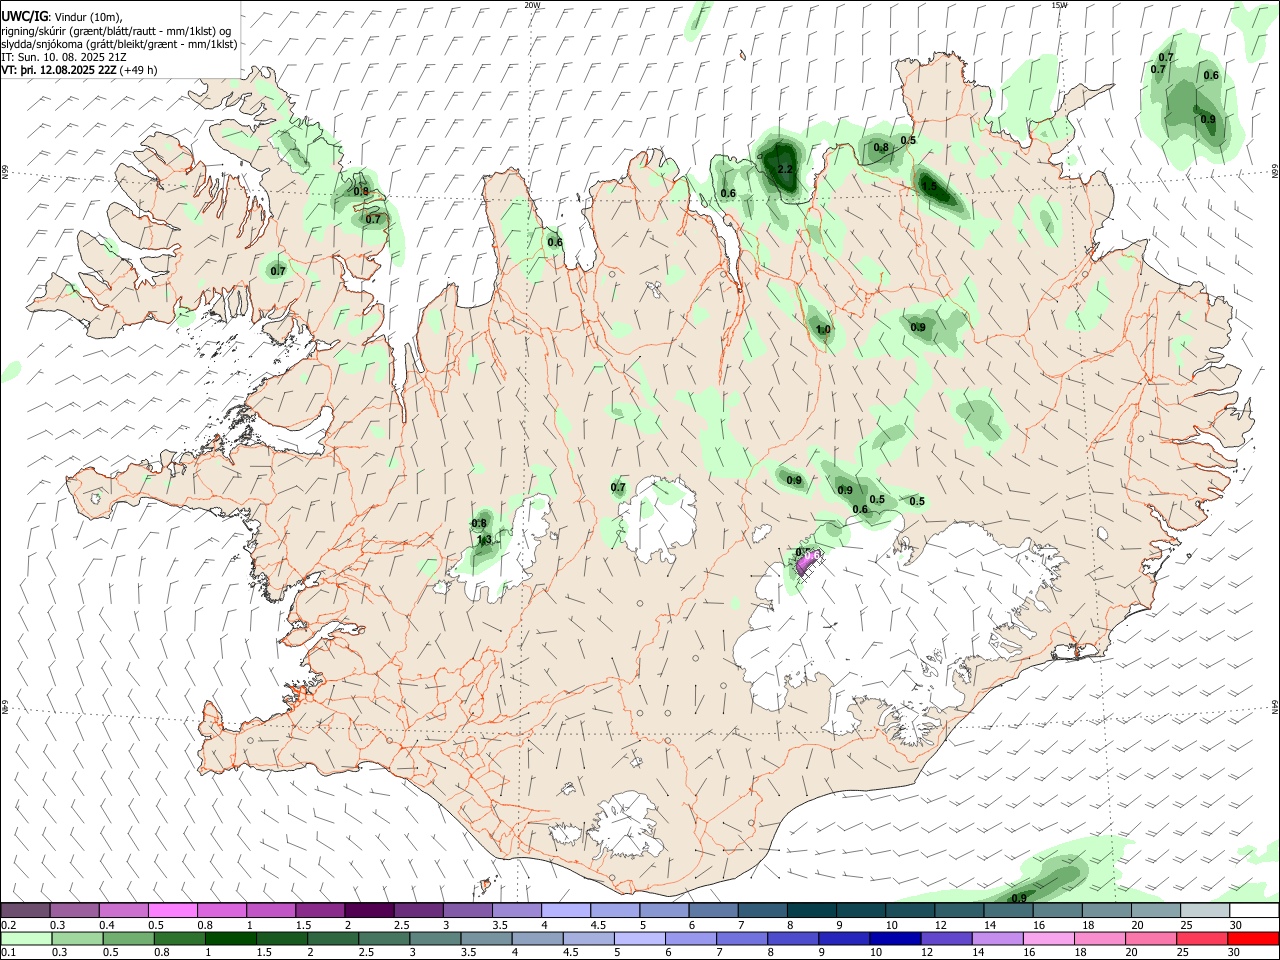Click the lower-row blue swatch between 8 and 9
The width and height of the screenshot is (1280, 960).
pos(793,939)
